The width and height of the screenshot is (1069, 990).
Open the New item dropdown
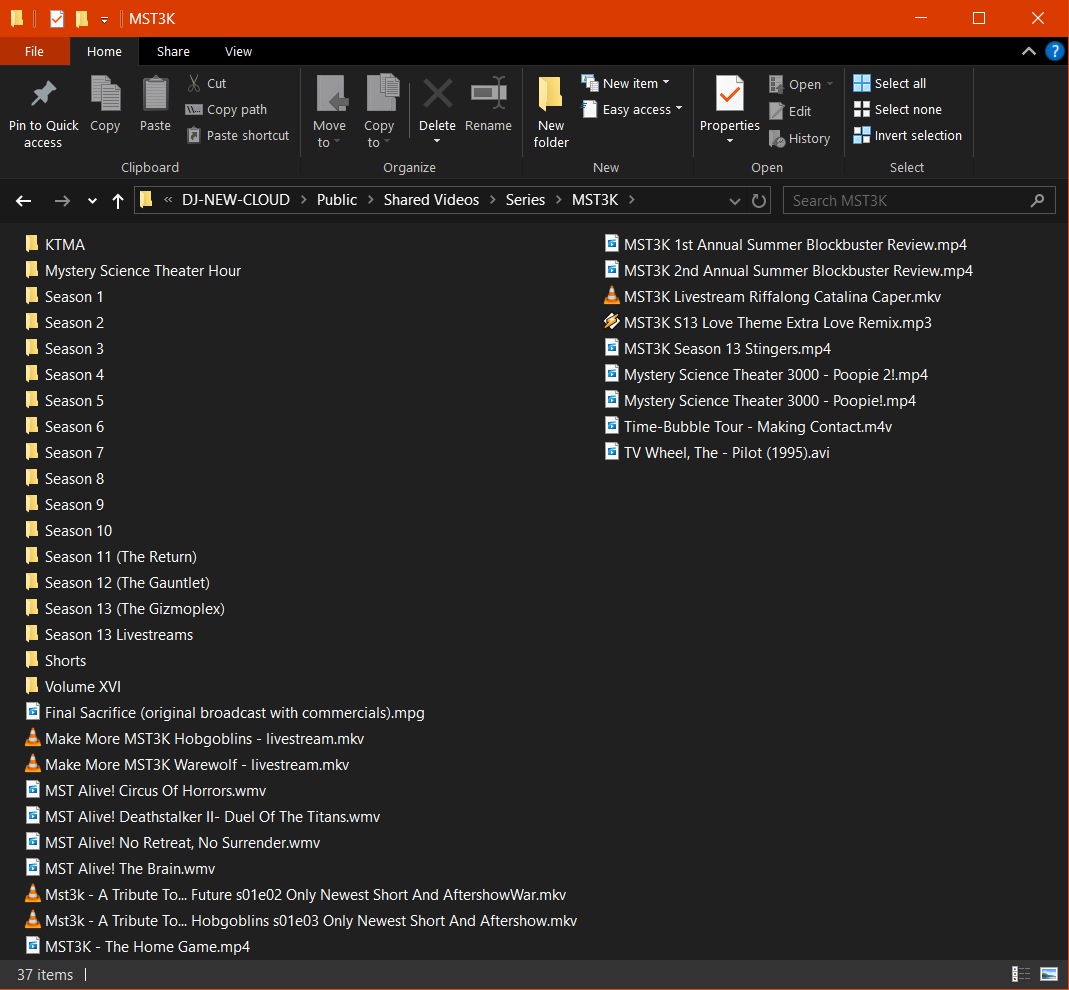point(626,83)
